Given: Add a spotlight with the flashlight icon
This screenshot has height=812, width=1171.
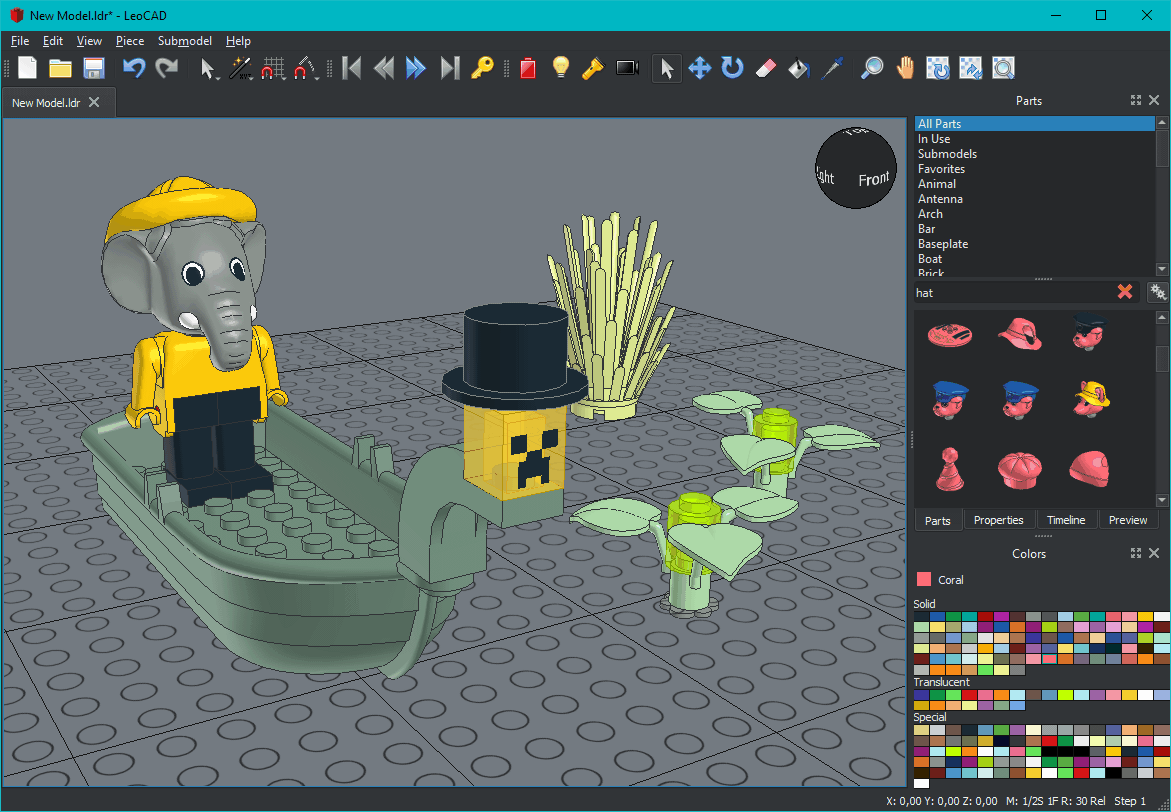Looking at the screenshot, I should tap(593, 68).
